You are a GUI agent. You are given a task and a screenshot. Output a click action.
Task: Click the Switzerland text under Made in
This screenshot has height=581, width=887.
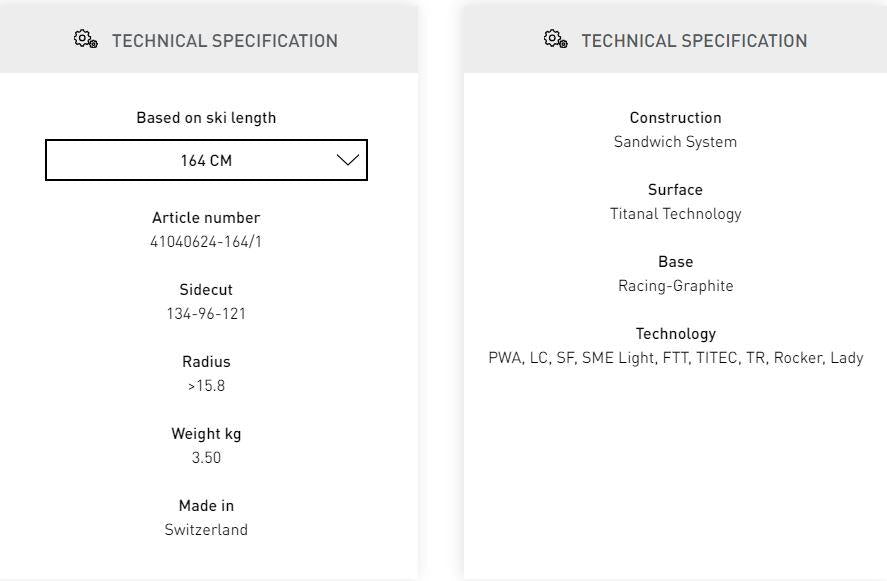(206, 530)
